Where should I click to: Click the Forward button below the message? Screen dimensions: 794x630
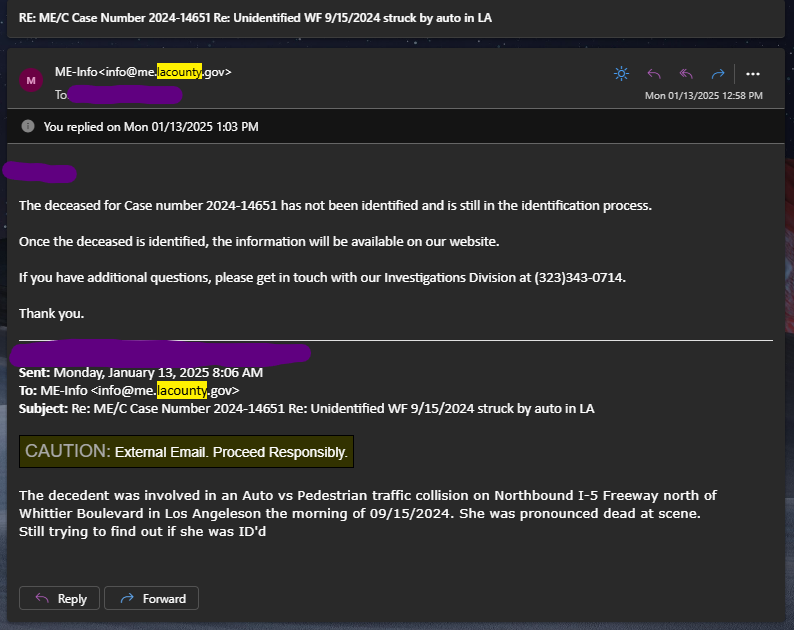point(151,598)
